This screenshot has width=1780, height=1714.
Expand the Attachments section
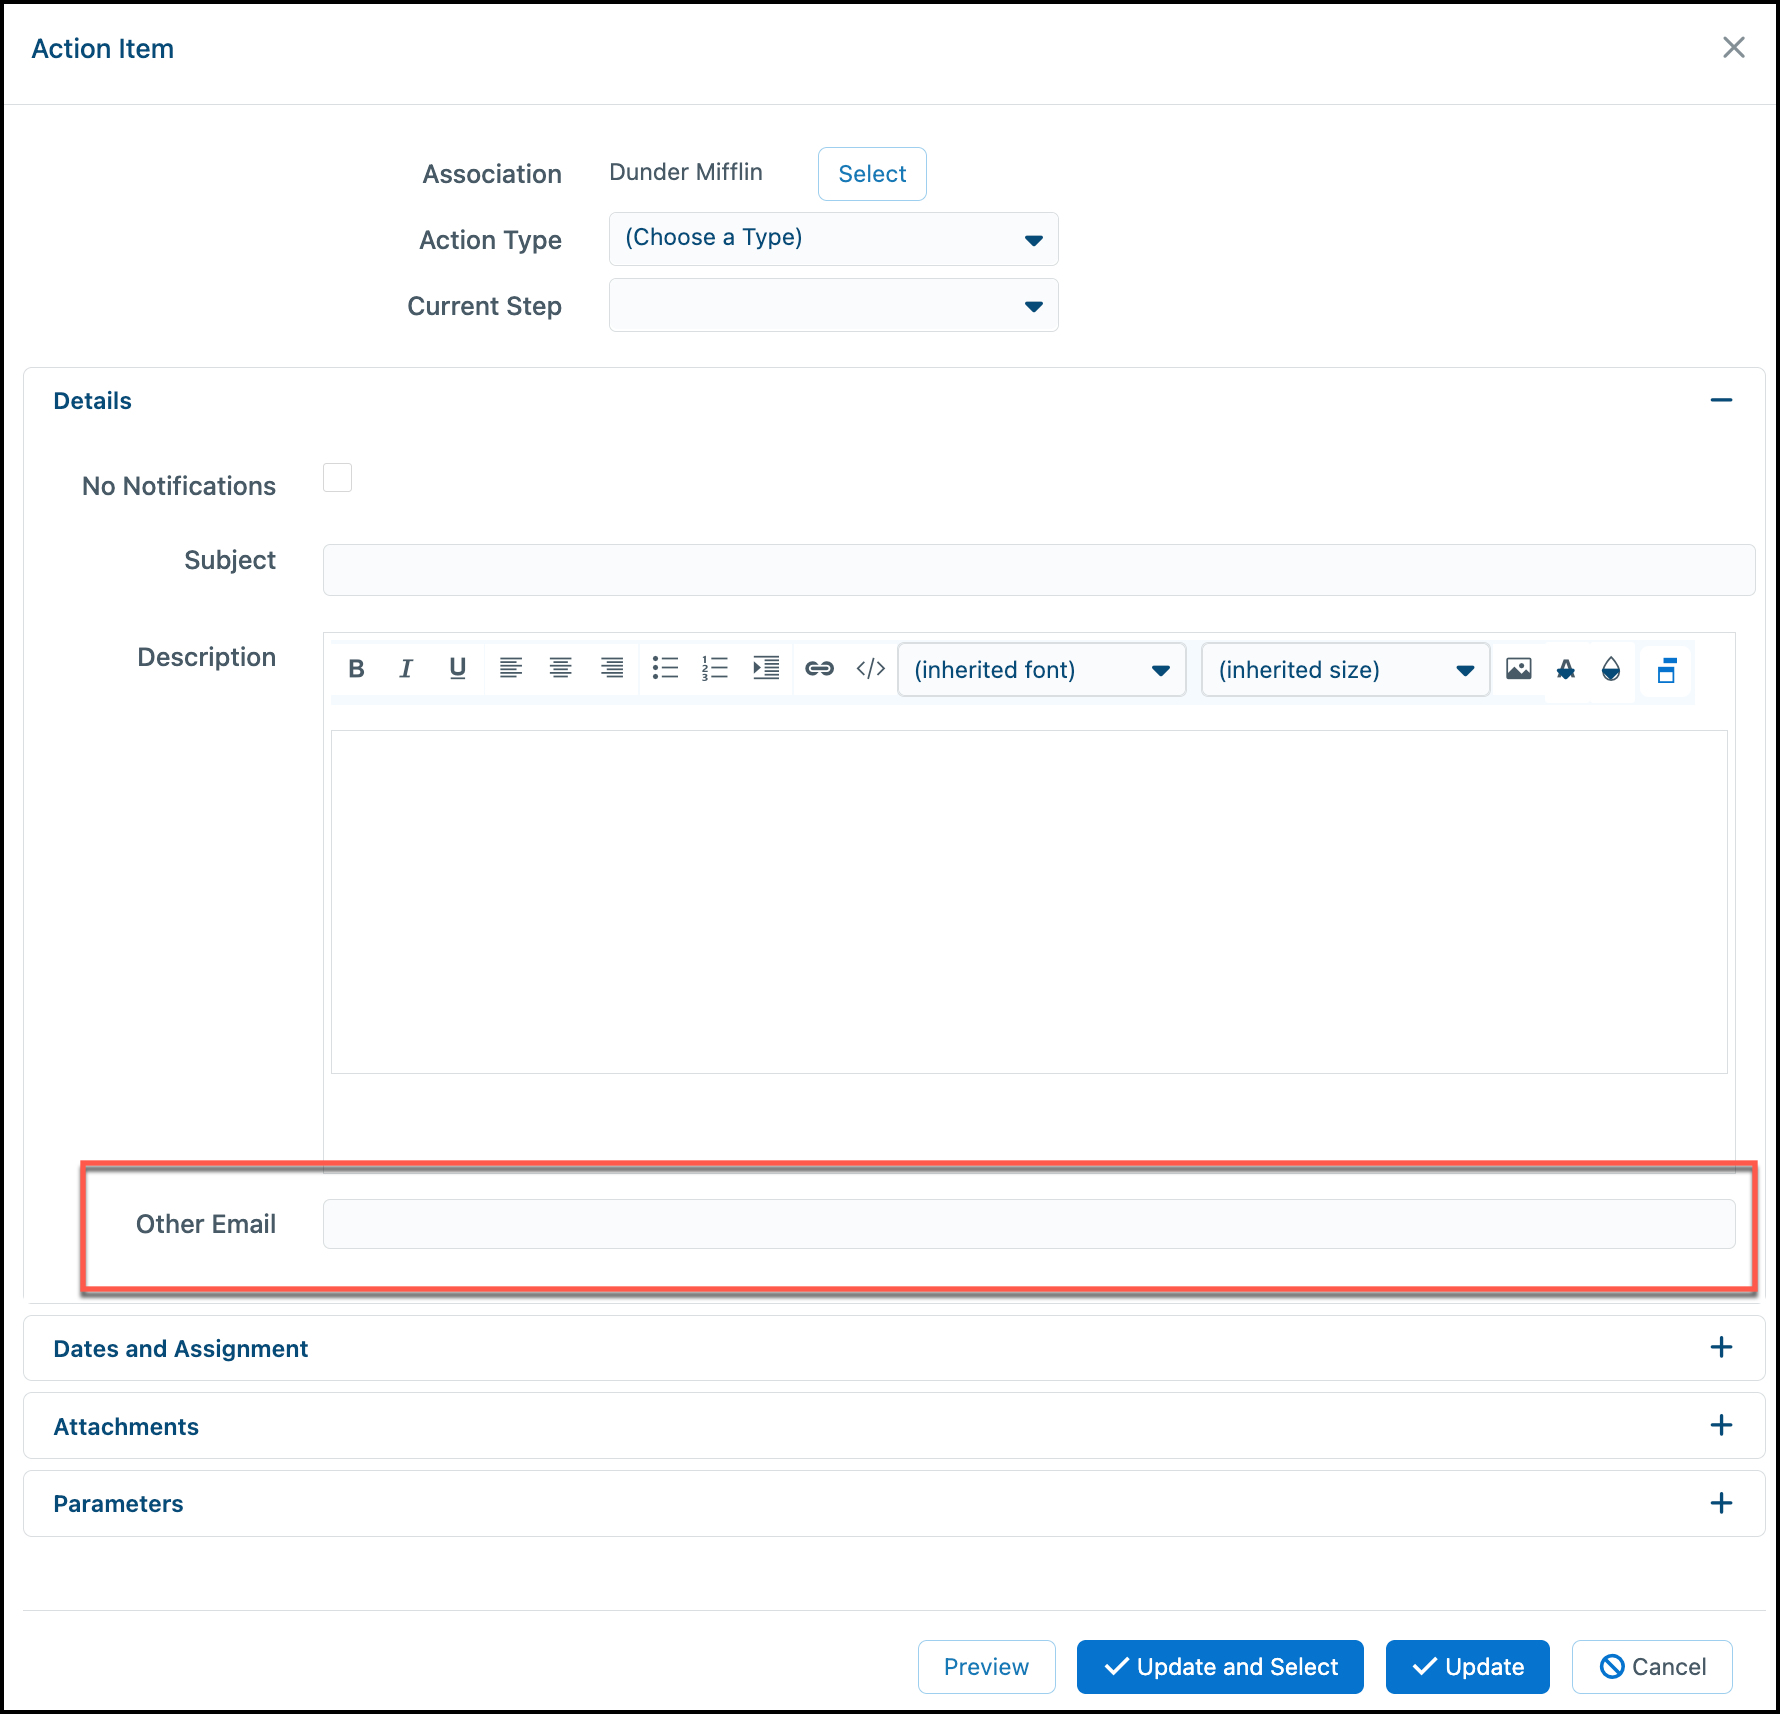click(x=1721, y=1425)
